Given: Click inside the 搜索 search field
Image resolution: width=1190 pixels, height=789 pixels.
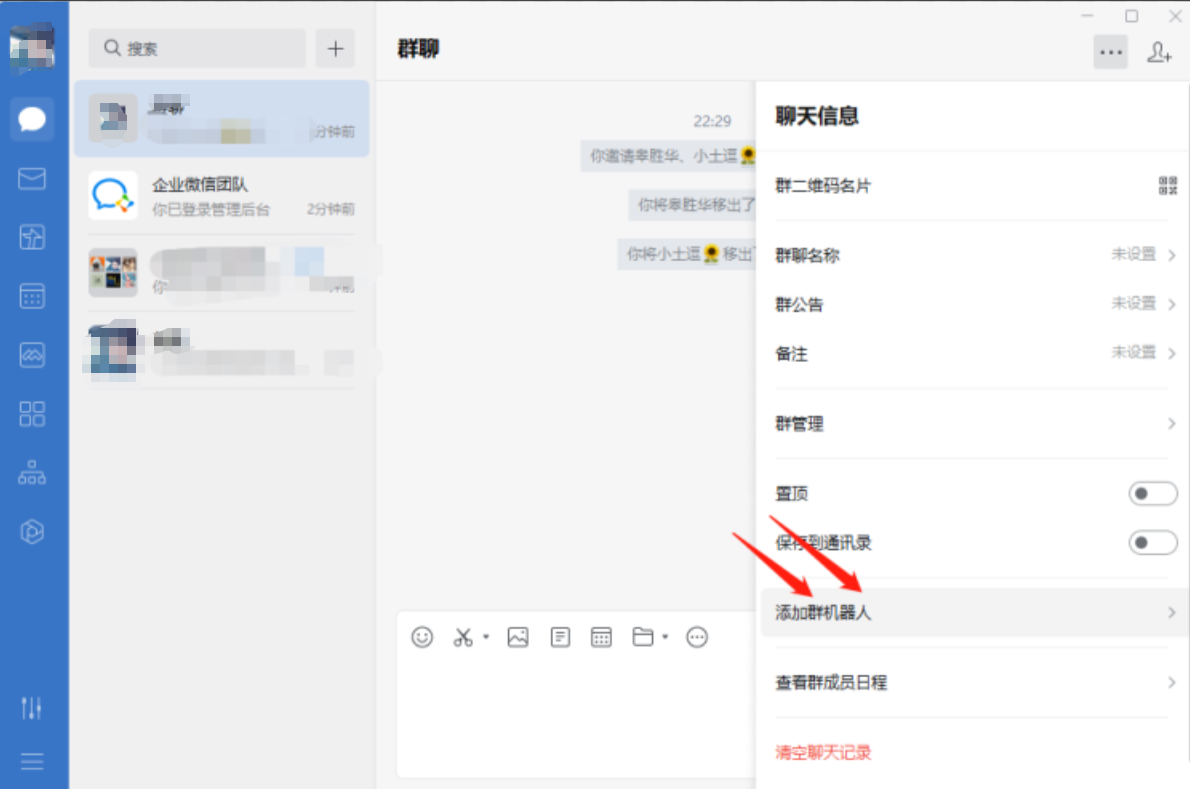Looking at the screenshot, I should 197,47.
